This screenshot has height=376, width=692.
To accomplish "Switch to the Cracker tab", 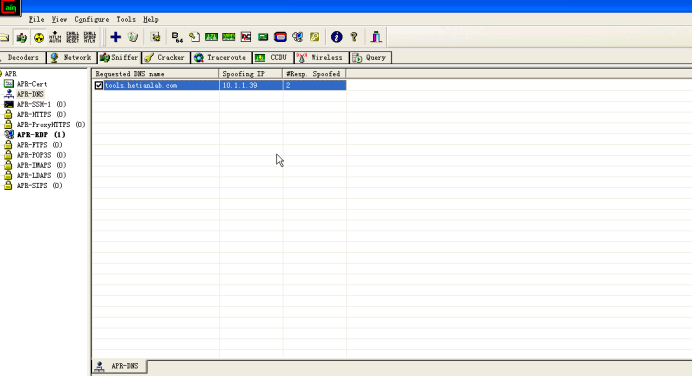I will point(166,57).
